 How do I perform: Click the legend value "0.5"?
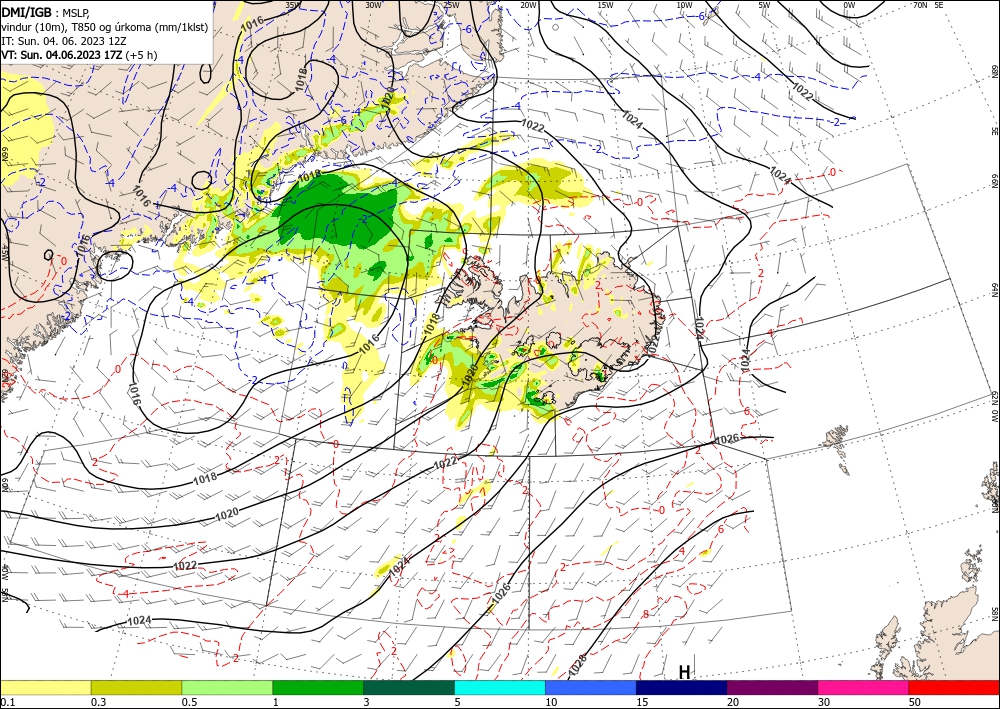tap(189, 702)
